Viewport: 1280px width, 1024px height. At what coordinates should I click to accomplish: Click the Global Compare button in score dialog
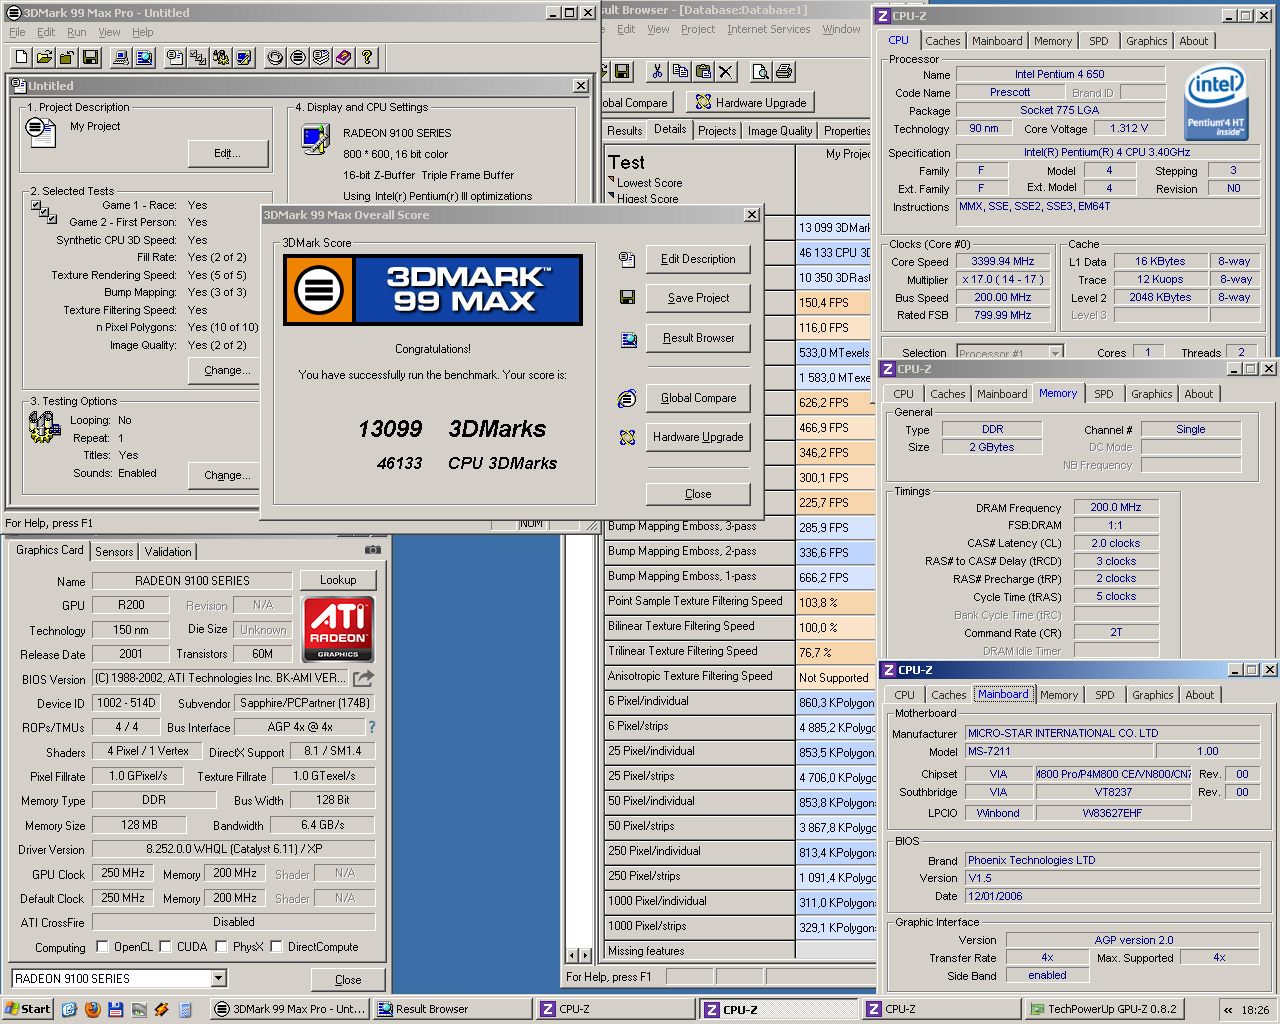pyautogui.click(x=698, y=398)
